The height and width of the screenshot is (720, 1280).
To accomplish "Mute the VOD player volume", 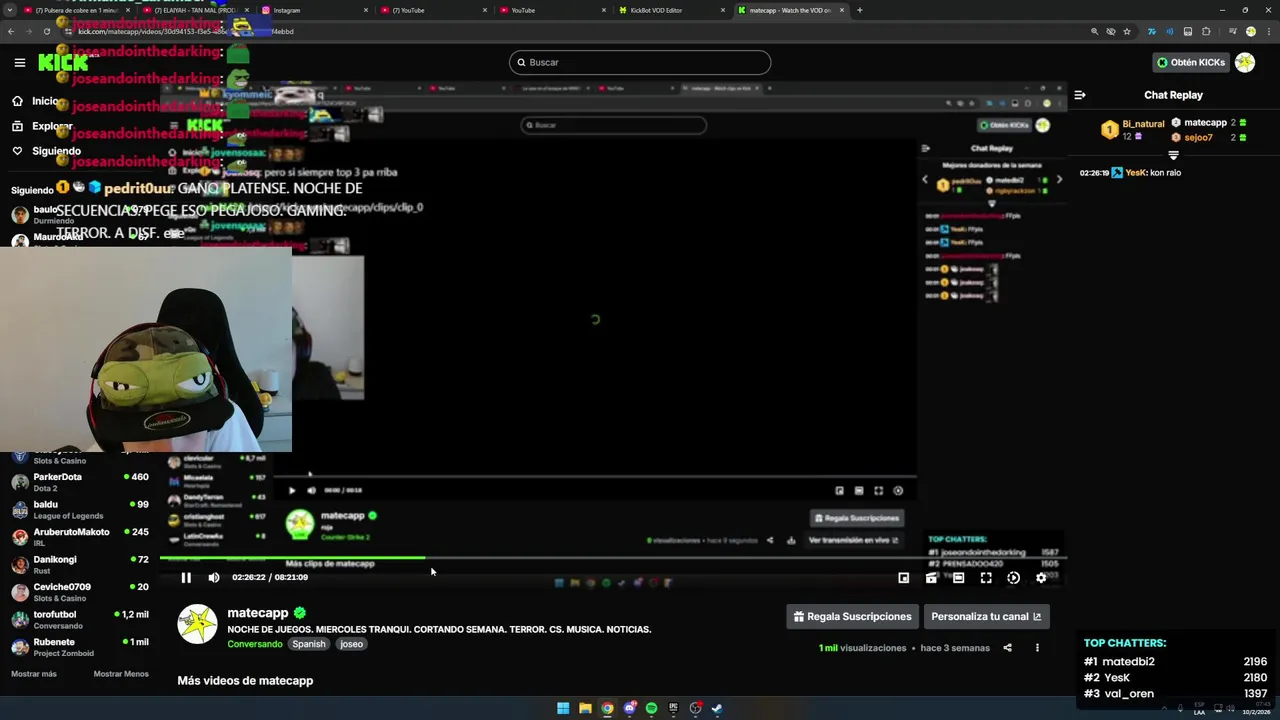I will coord(213,577).
